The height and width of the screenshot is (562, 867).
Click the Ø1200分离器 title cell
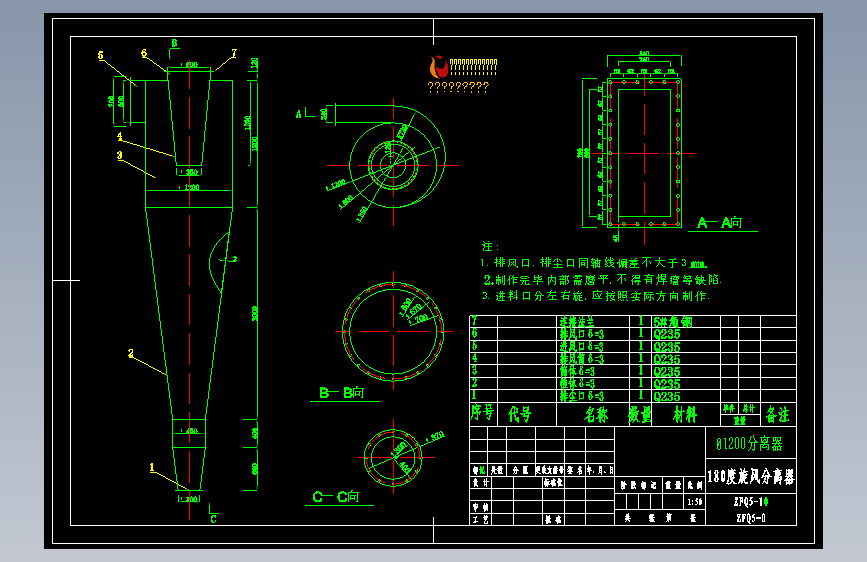(x=749, y=444)
